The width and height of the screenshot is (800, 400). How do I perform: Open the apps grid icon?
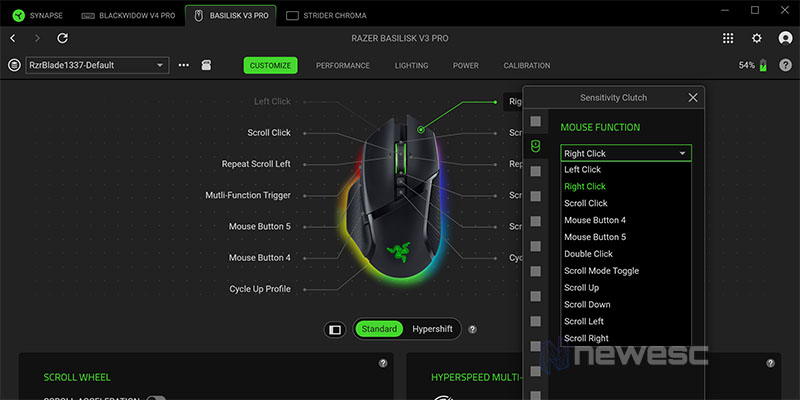pyautogui.click(x=728, y=38)
